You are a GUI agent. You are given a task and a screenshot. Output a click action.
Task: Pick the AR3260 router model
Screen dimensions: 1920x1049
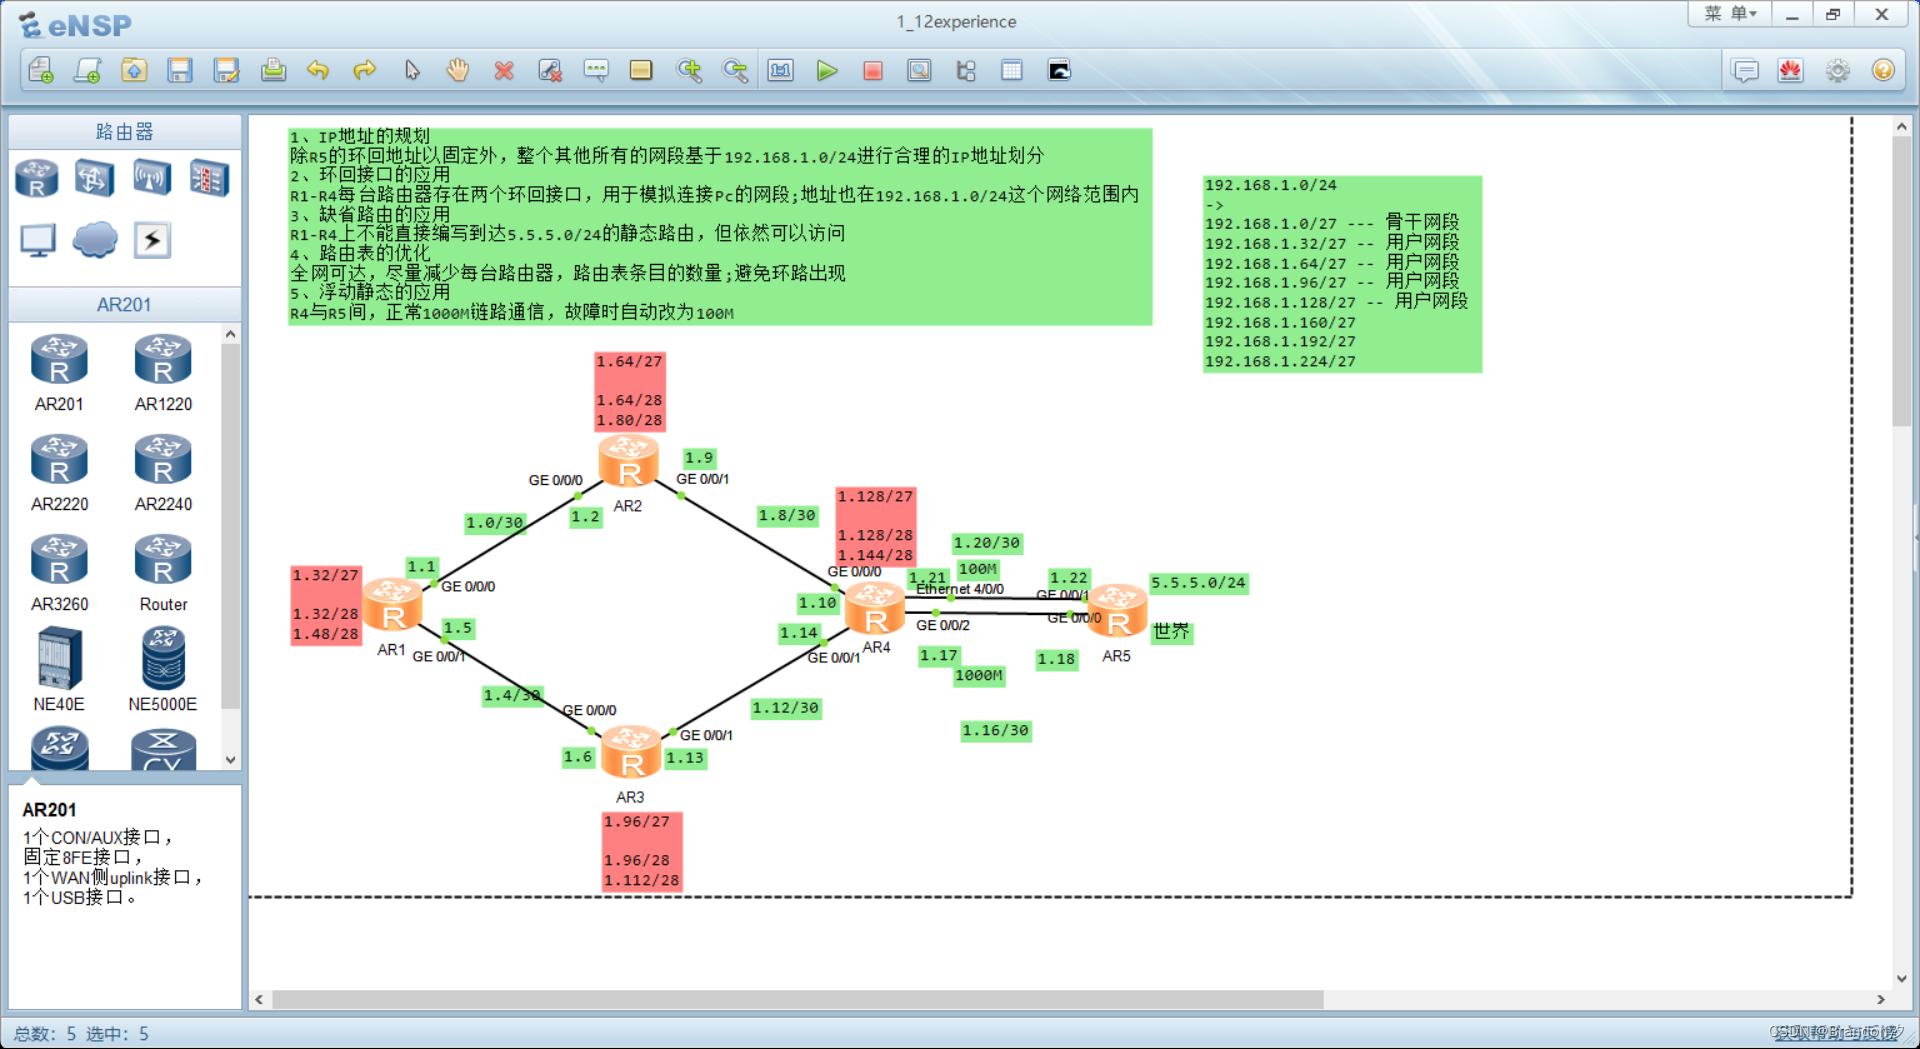[59, 573]
